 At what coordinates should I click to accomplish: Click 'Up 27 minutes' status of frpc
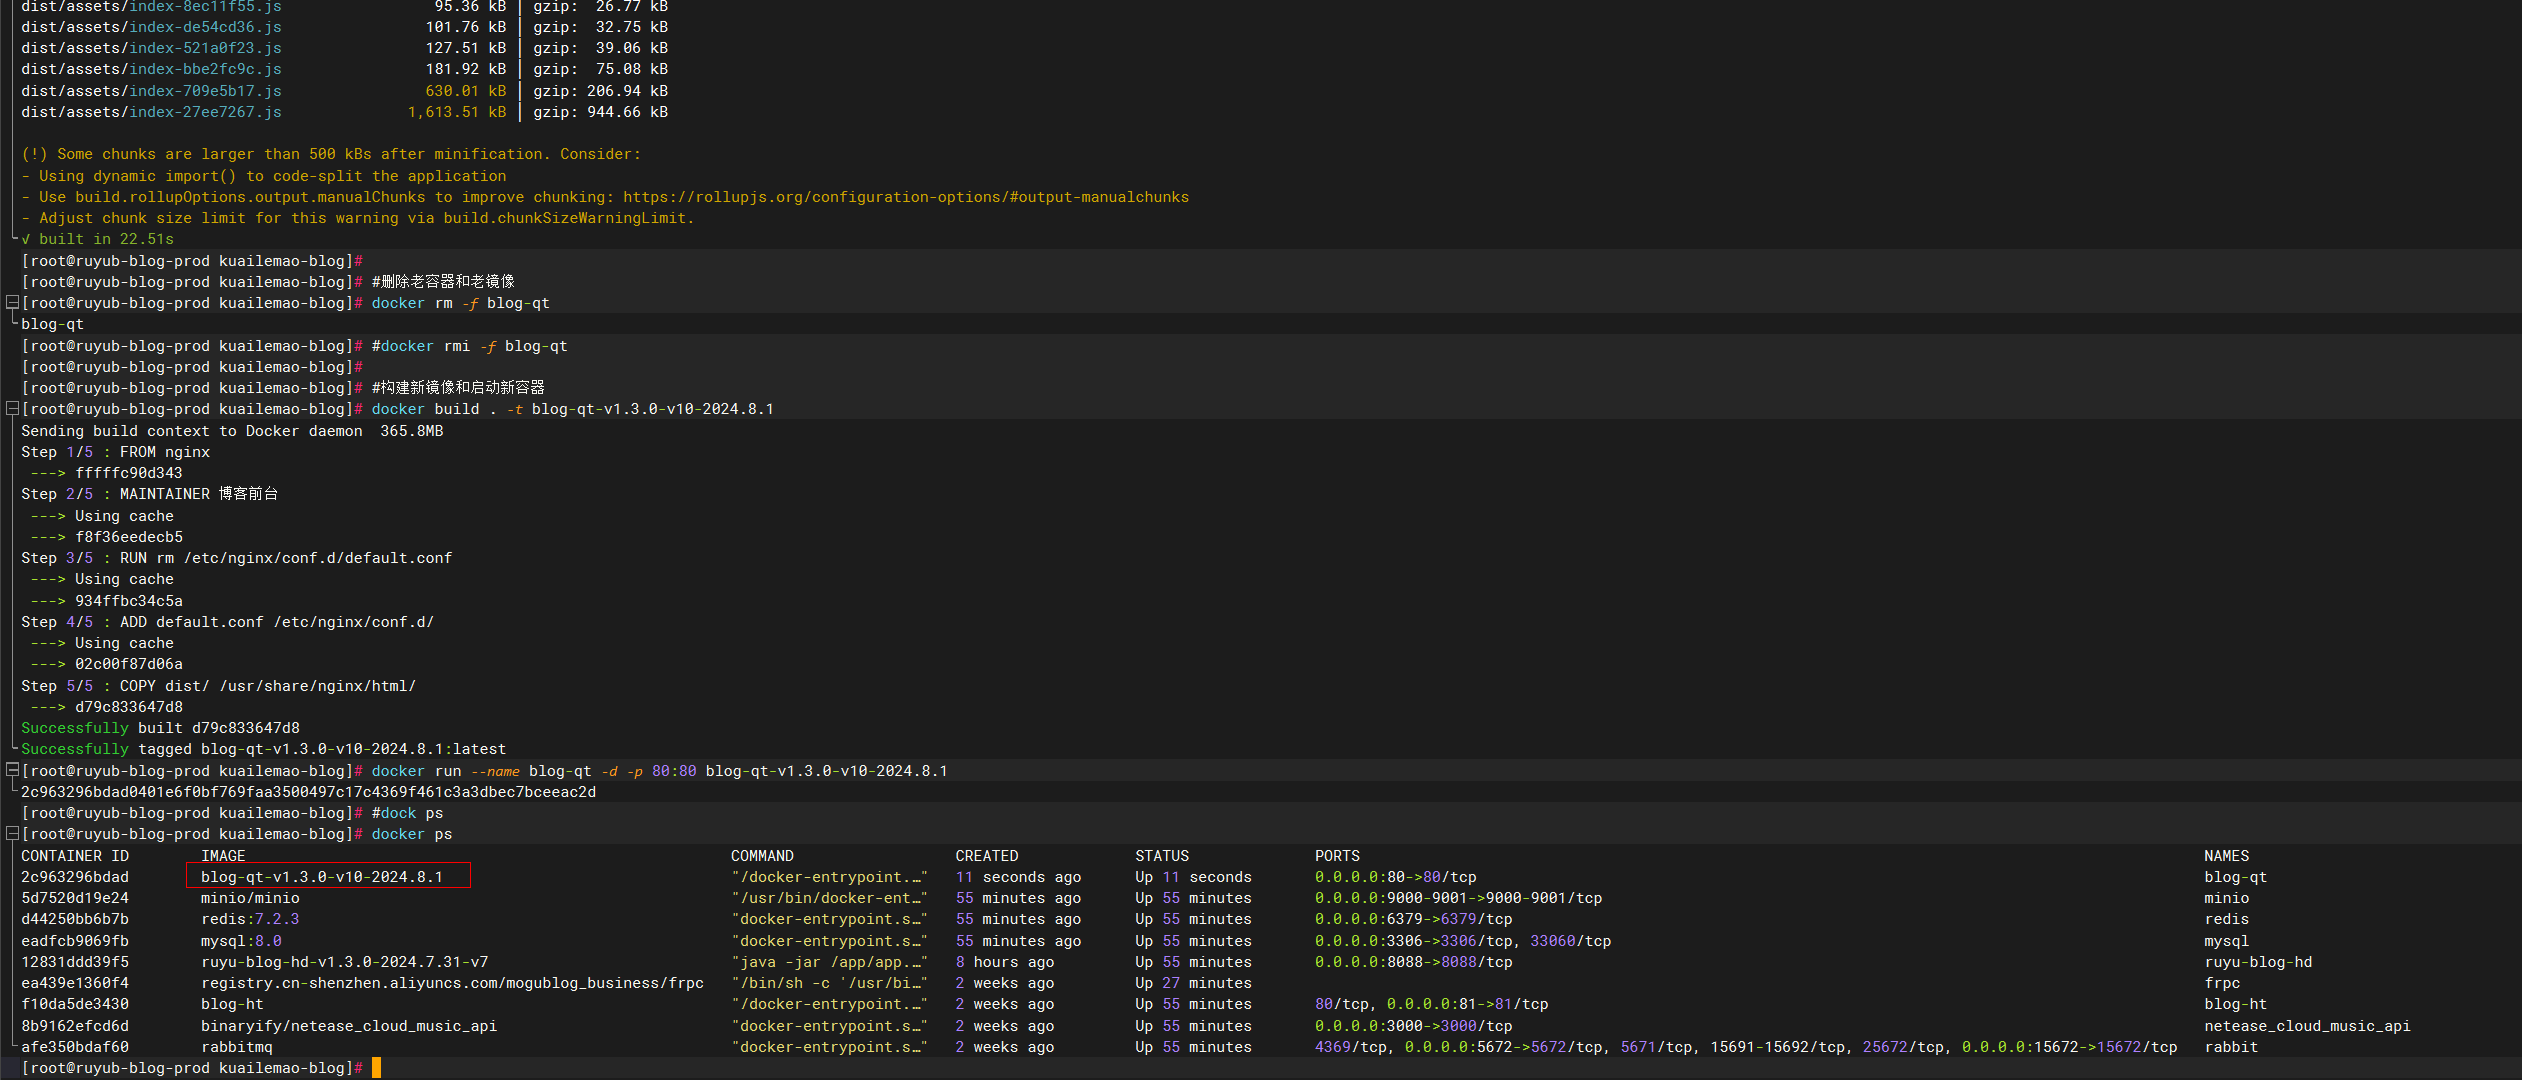(1193, 983)
